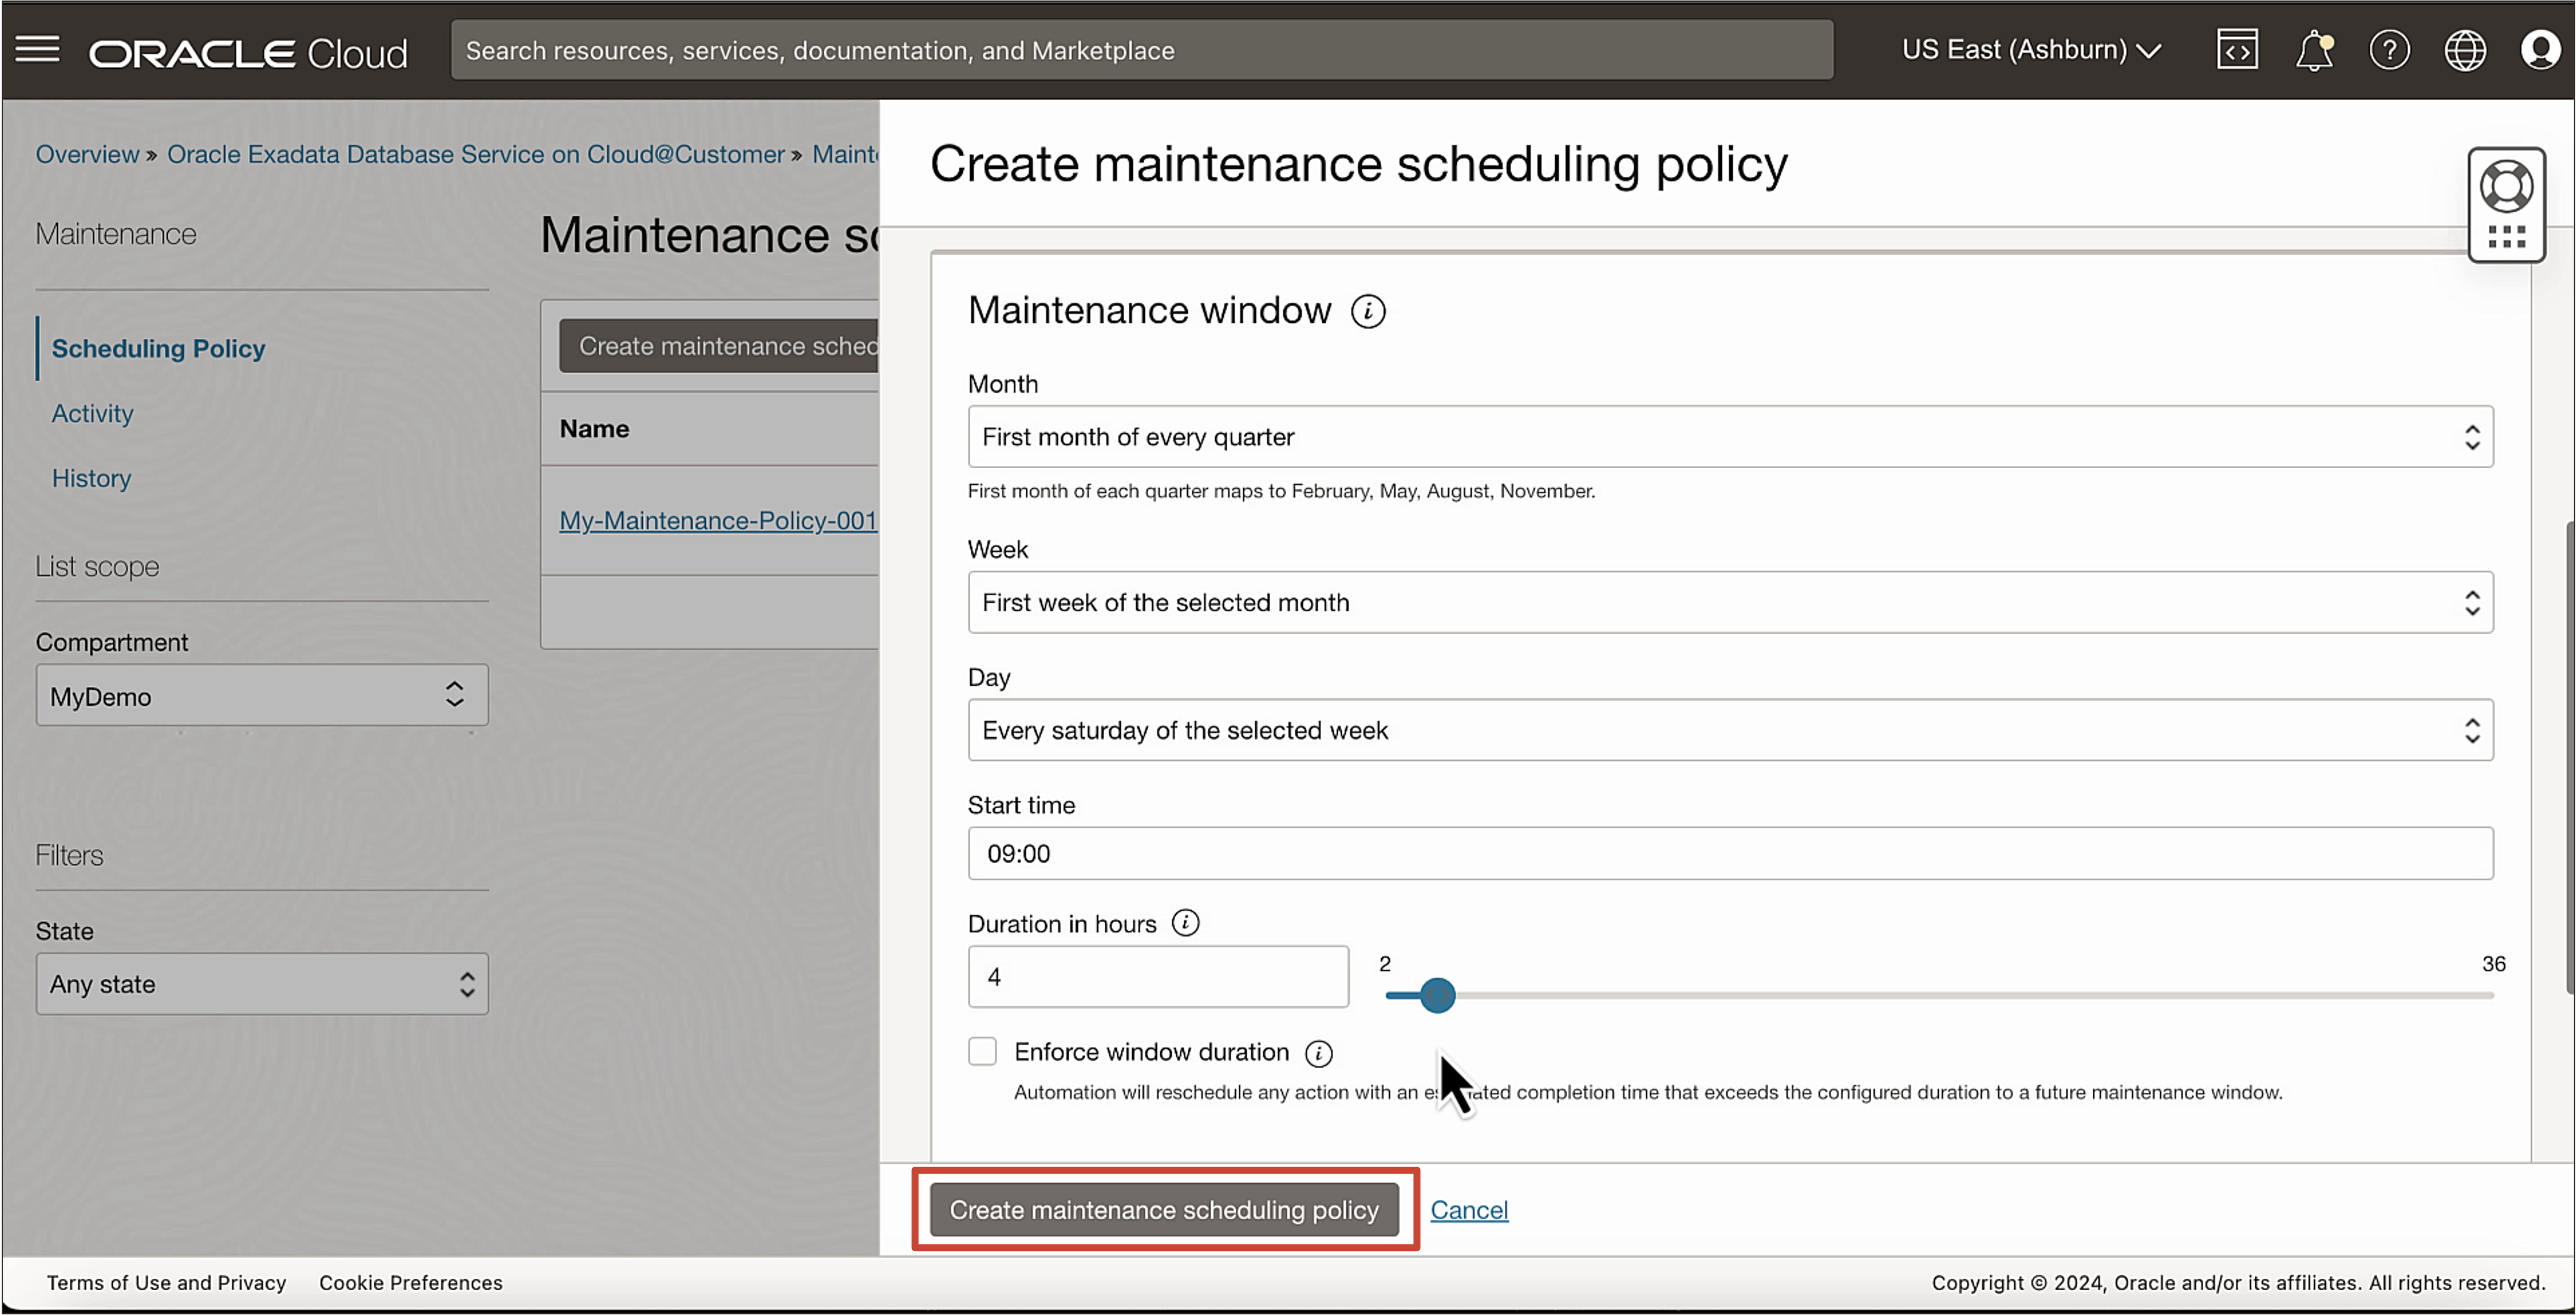The width and height of the screenshot is (2576, 1315).
Task: Open the Cloud Shell developer tools icon
Action: click(2237, 49)
